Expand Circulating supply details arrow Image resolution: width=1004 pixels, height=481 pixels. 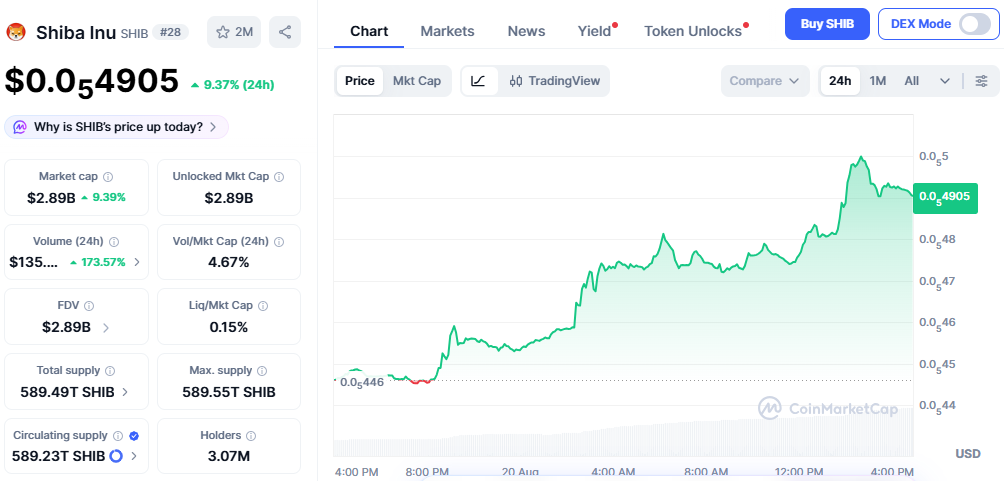[134, 456]
